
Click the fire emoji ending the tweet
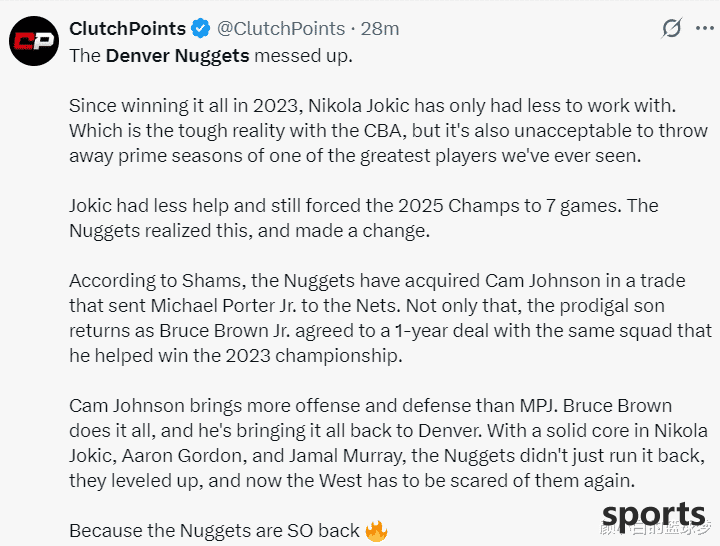[376, 530]
